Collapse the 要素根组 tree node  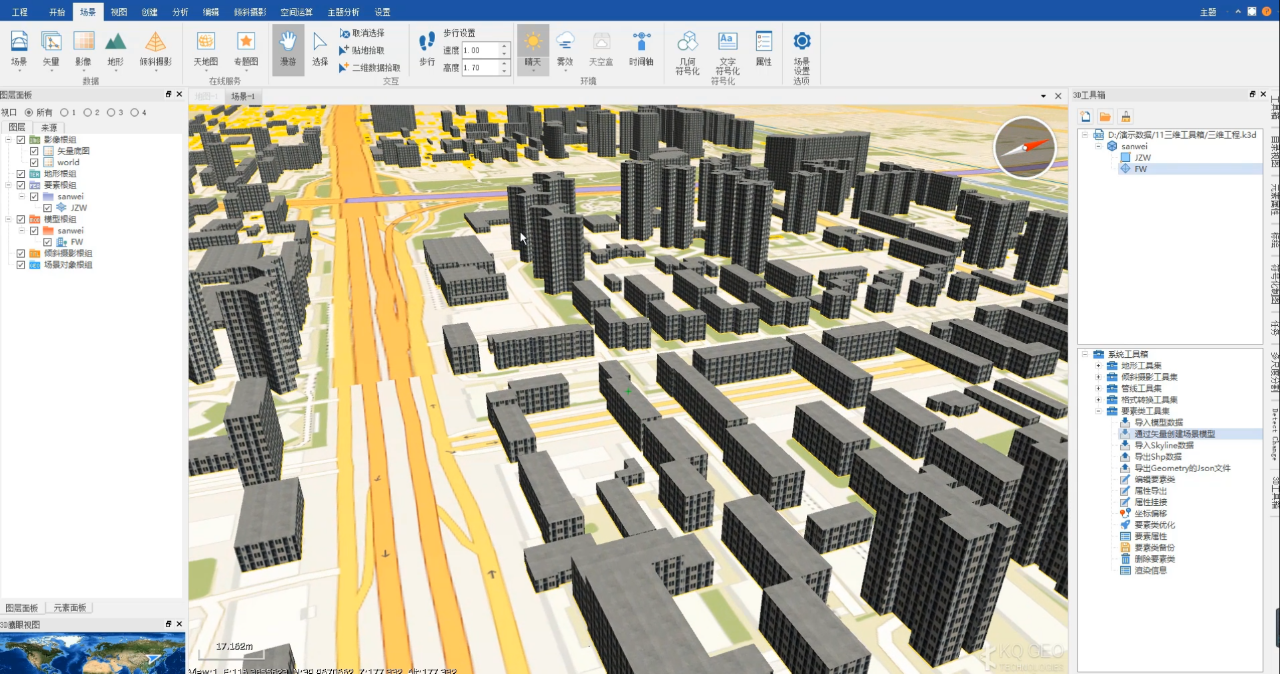tap(9, 185)
